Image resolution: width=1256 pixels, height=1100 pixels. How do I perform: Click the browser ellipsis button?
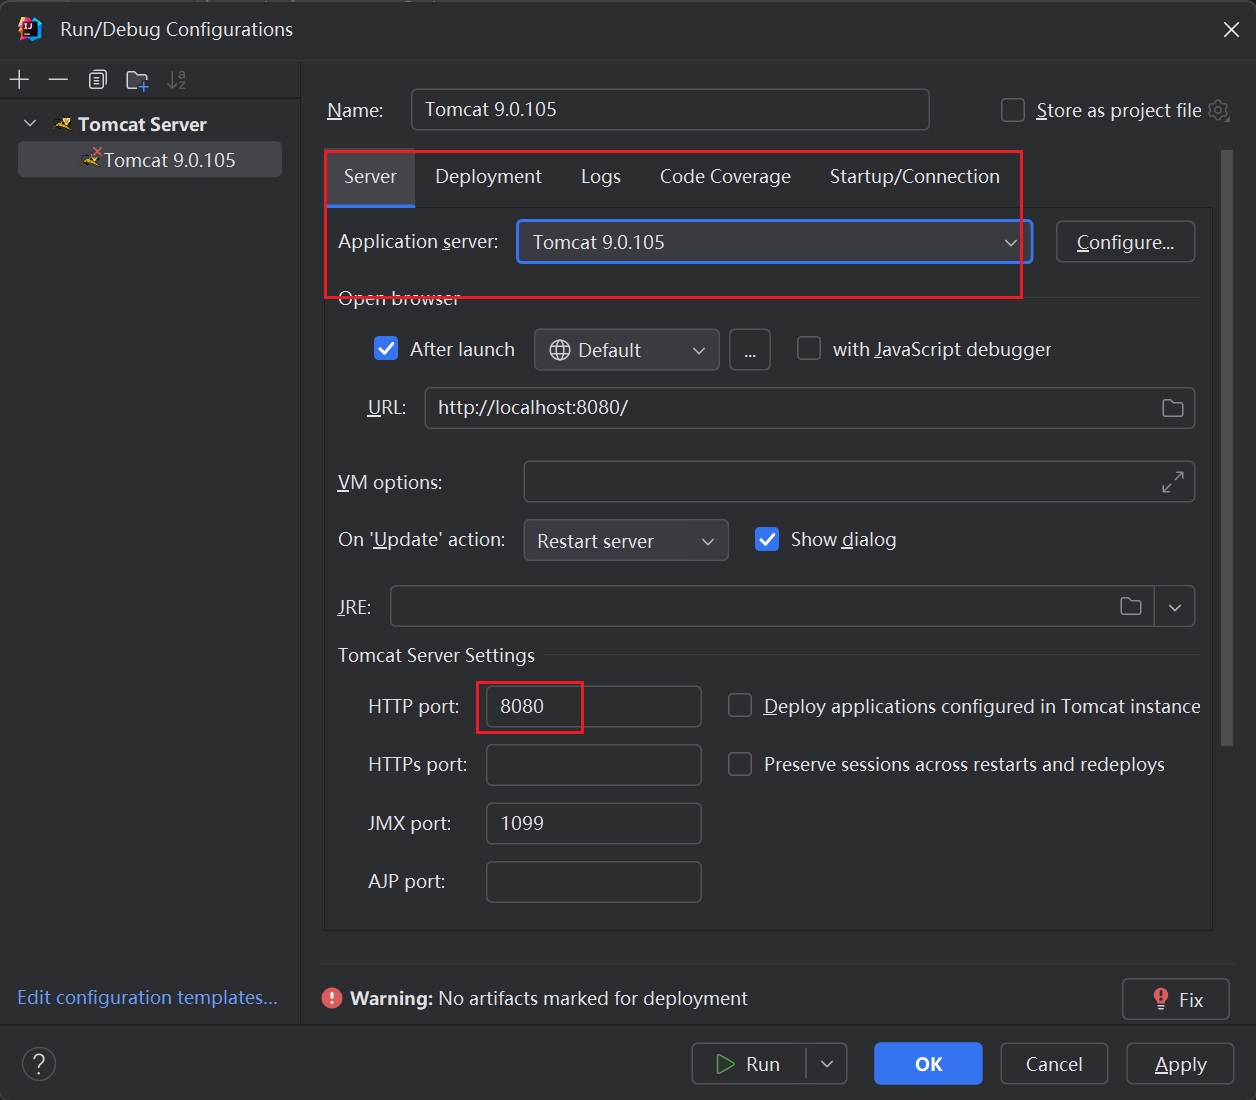750,350
